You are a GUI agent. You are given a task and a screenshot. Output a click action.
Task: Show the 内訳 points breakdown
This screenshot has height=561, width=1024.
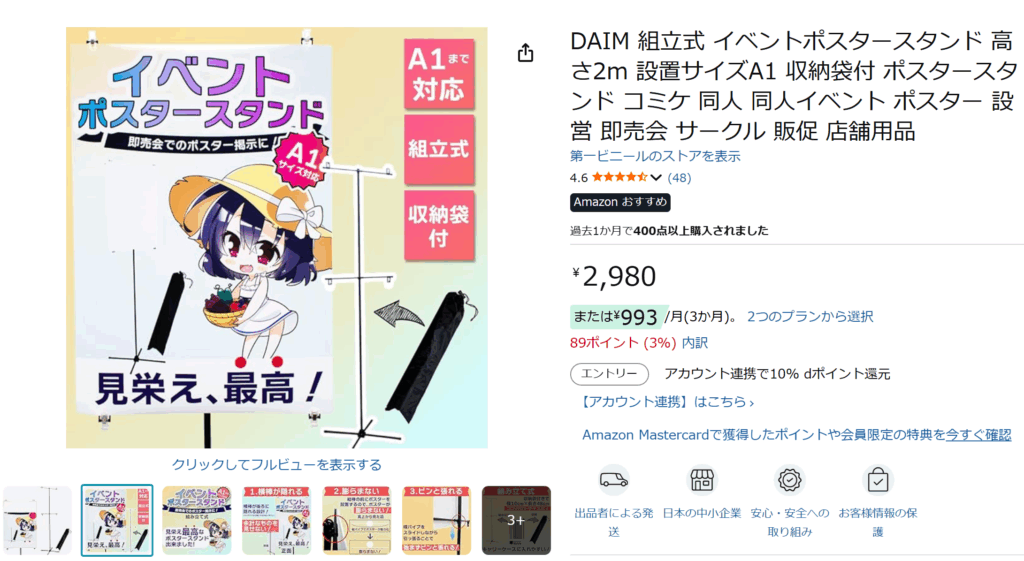pyautogui.click(x=695, y=343)
